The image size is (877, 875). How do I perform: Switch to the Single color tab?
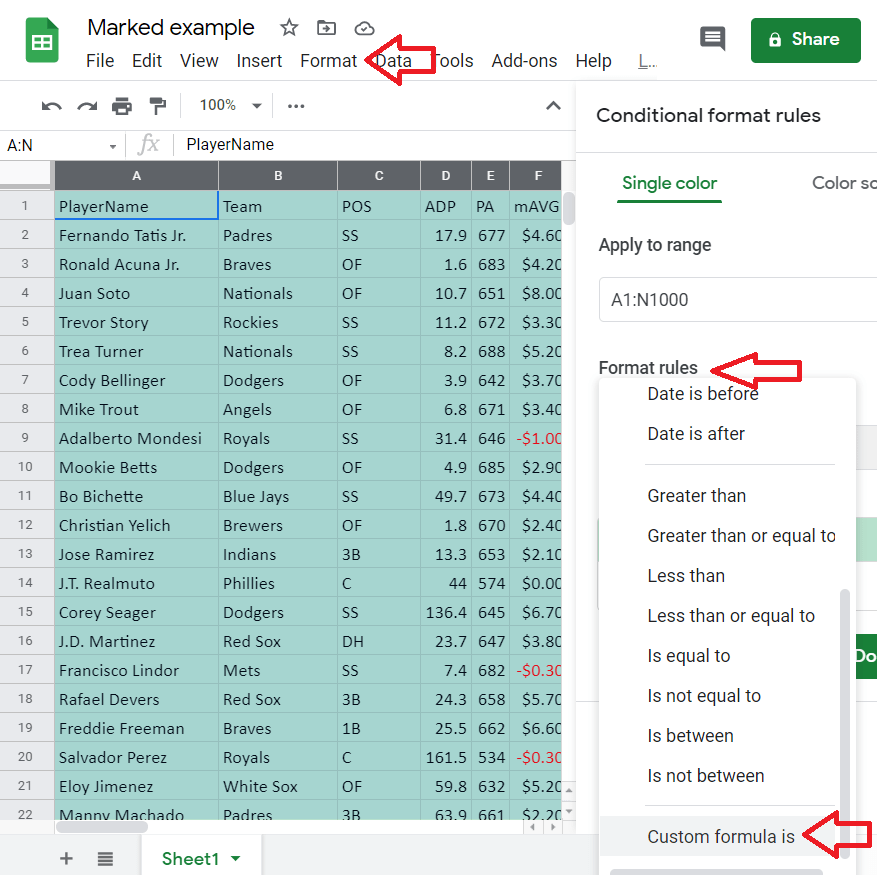(669, 184)
